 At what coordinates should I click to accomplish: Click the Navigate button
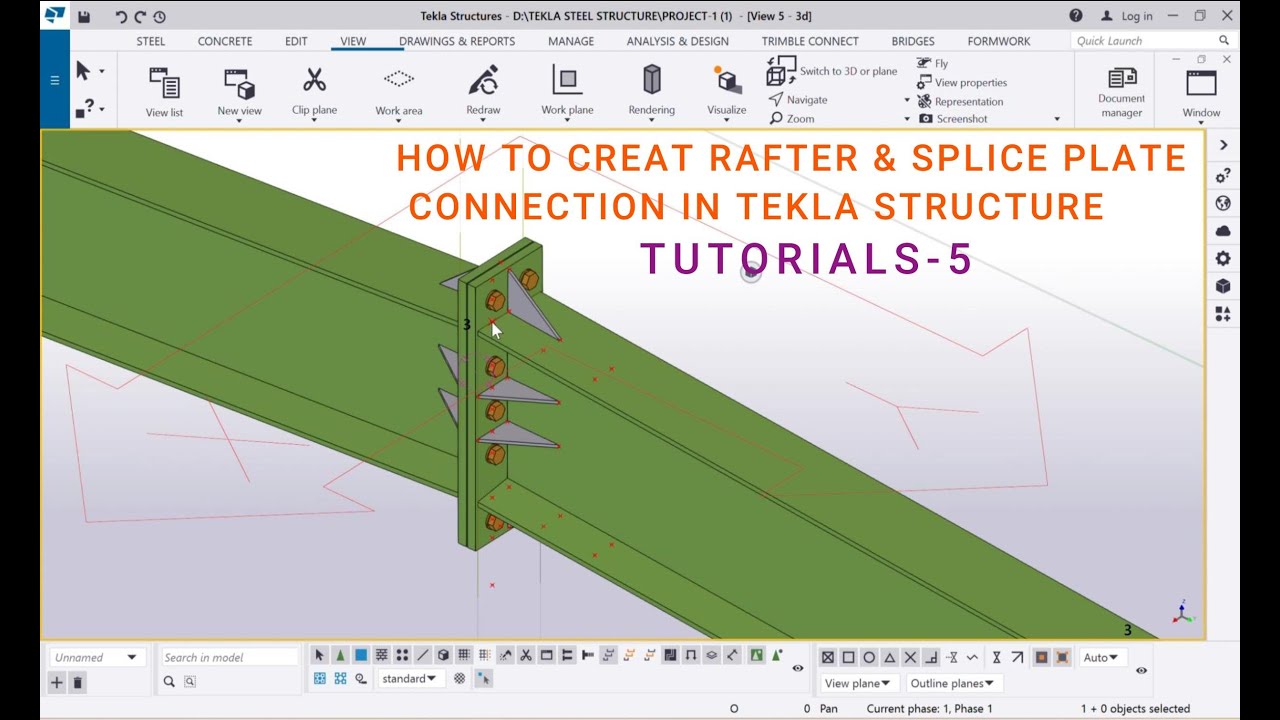pos(798,100)
